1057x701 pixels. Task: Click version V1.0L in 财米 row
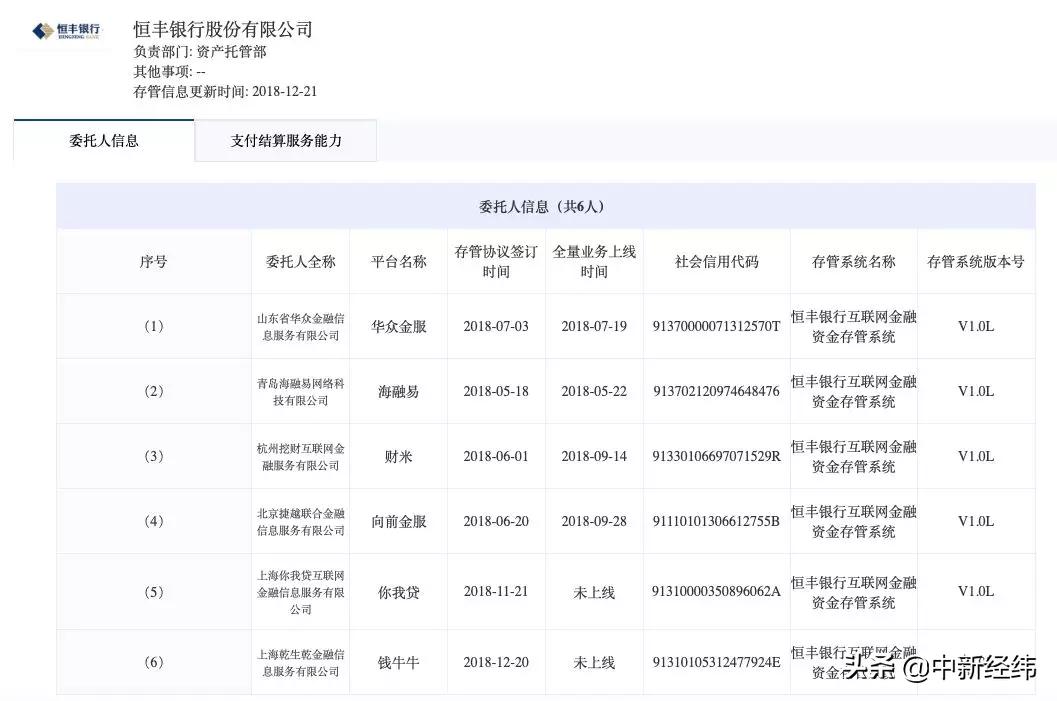(975, 456)
